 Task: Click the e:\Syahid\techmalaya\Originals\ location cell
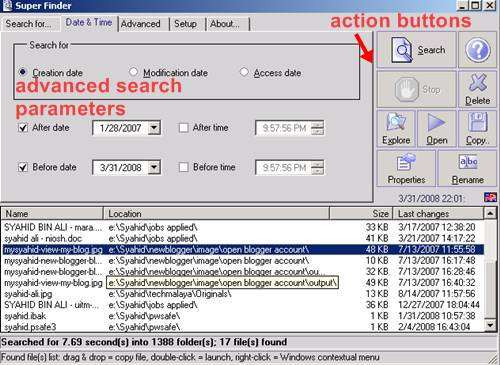tap(170, 294)
